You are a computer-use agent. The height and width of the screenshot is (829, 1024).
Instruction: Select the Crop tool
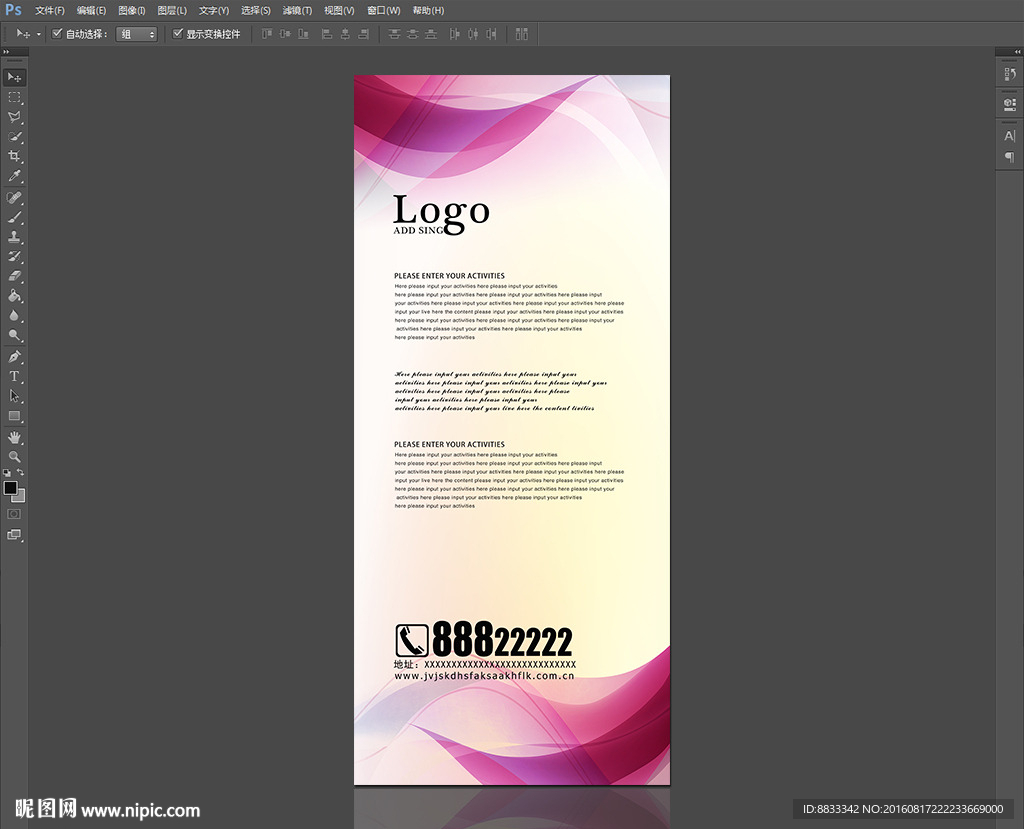pyautogui.click(x=14, y=156)
